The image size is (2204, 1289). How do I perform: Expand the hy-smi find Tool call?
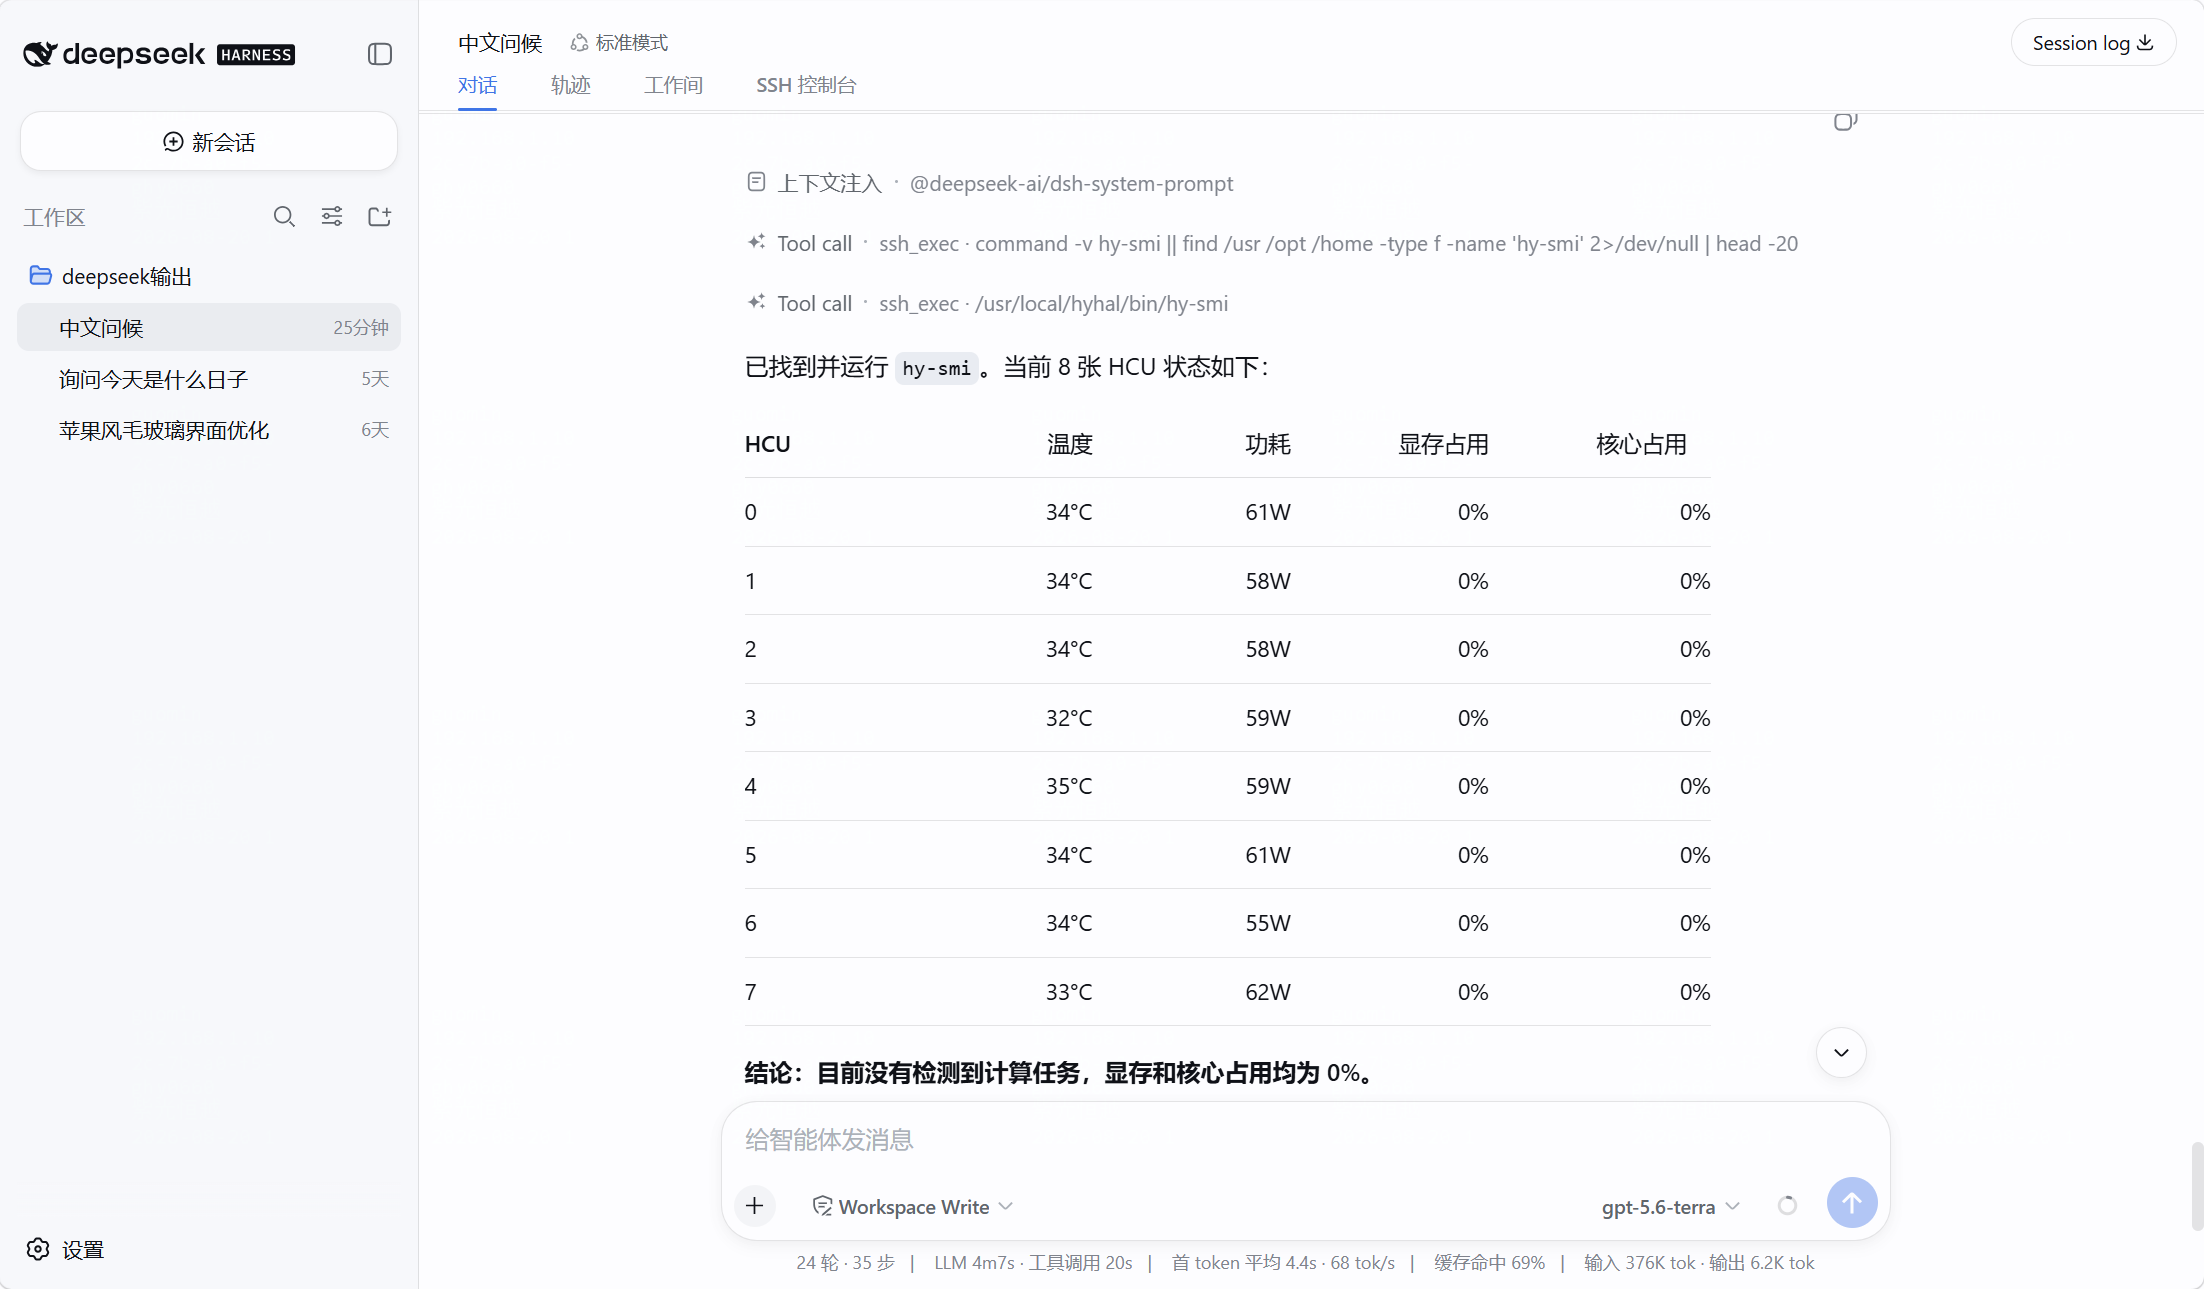[1272, 243]
